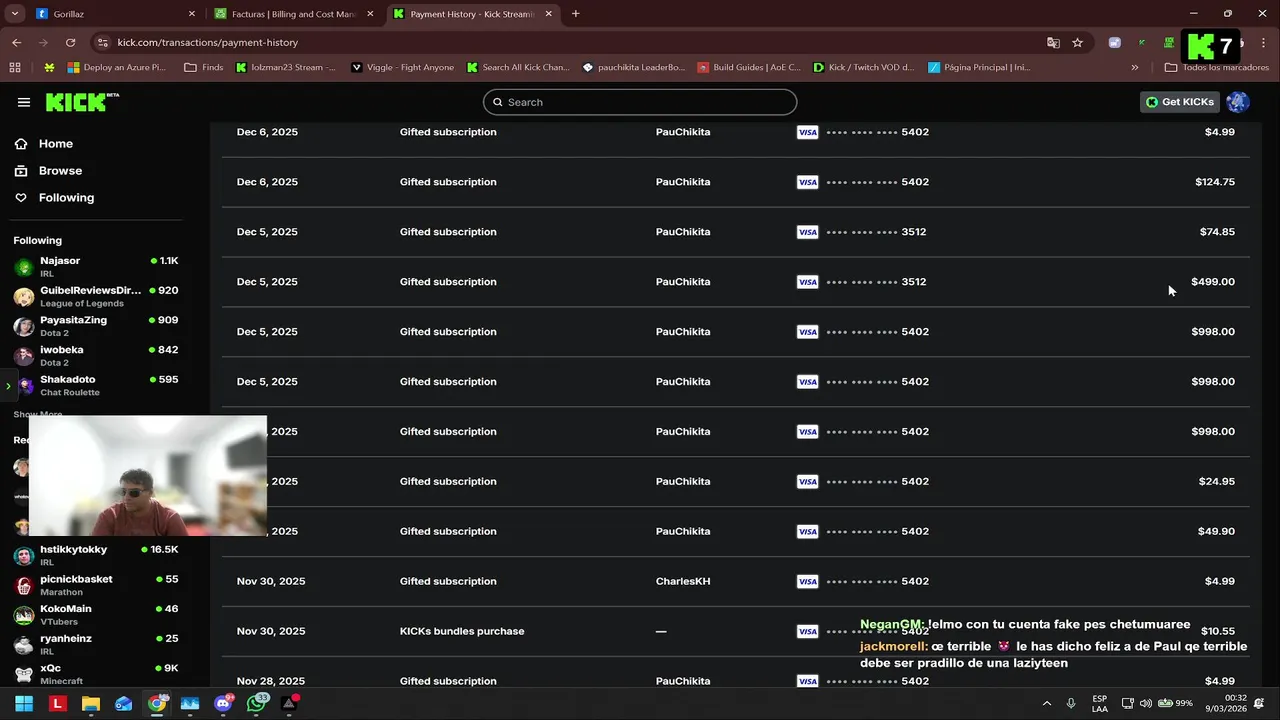Open the Windows Start menu
This screenshot has height=720, width=1280.
(x=24, y=703)
